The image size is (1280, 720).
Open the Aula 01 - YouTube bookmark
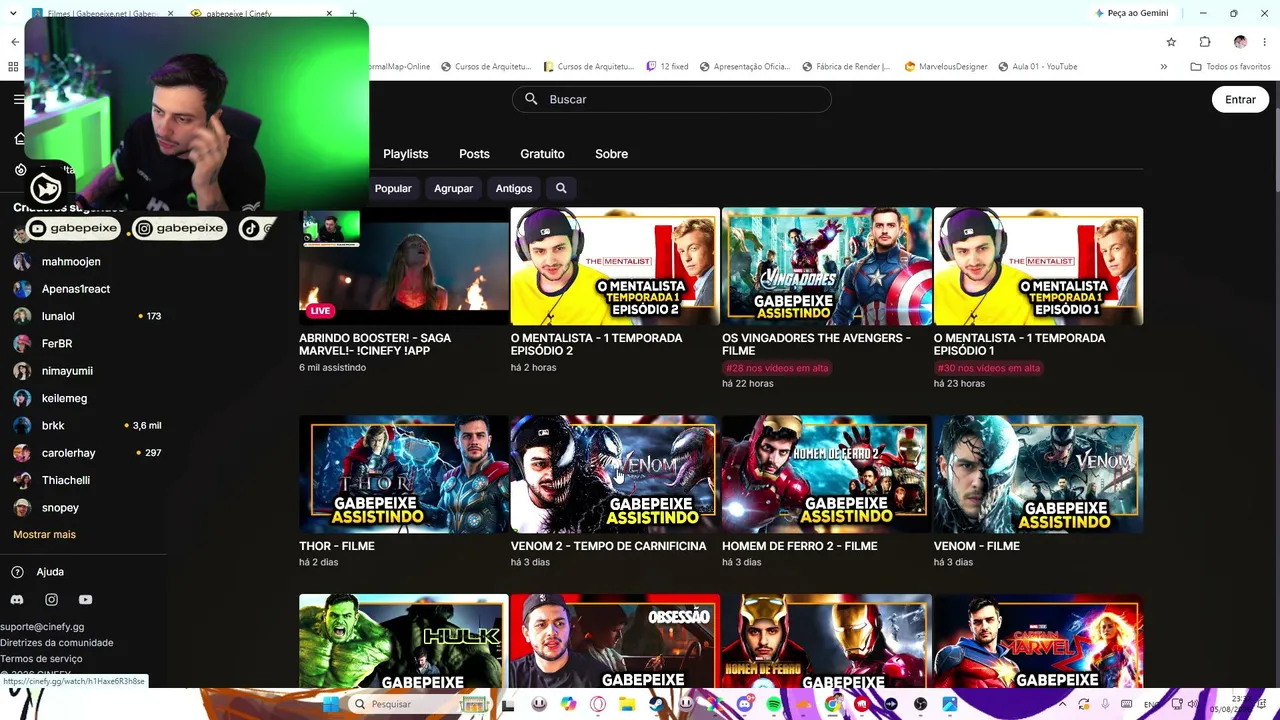coord(1037,67)
